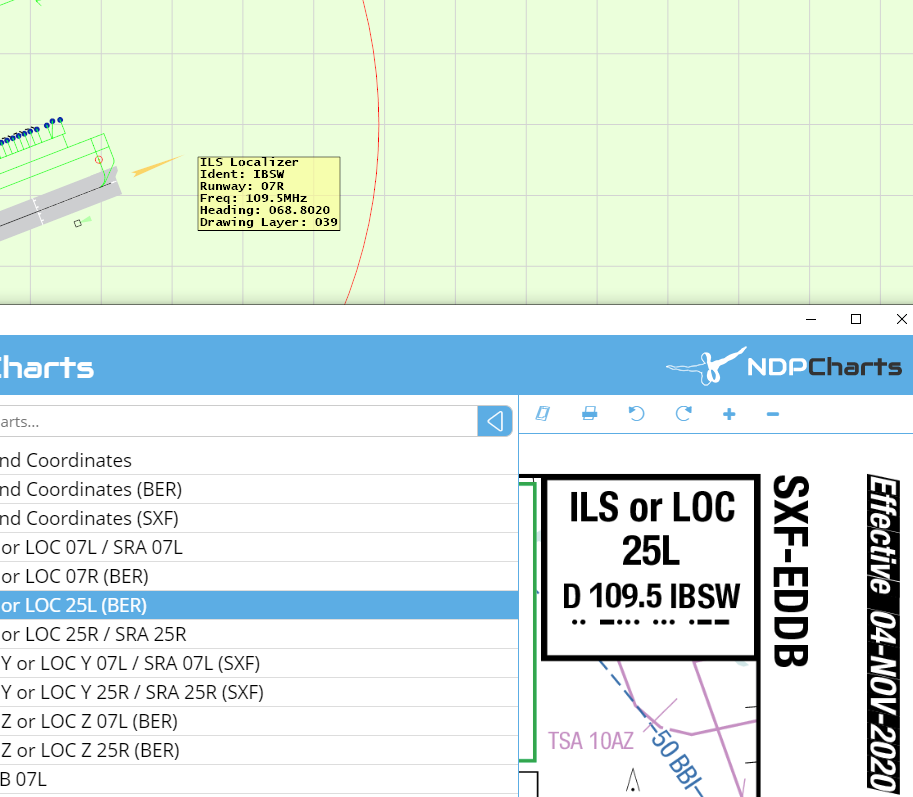
Task: Select the 'or LOC 25R / SRA 25R' entry
Action: click(94, 634)
